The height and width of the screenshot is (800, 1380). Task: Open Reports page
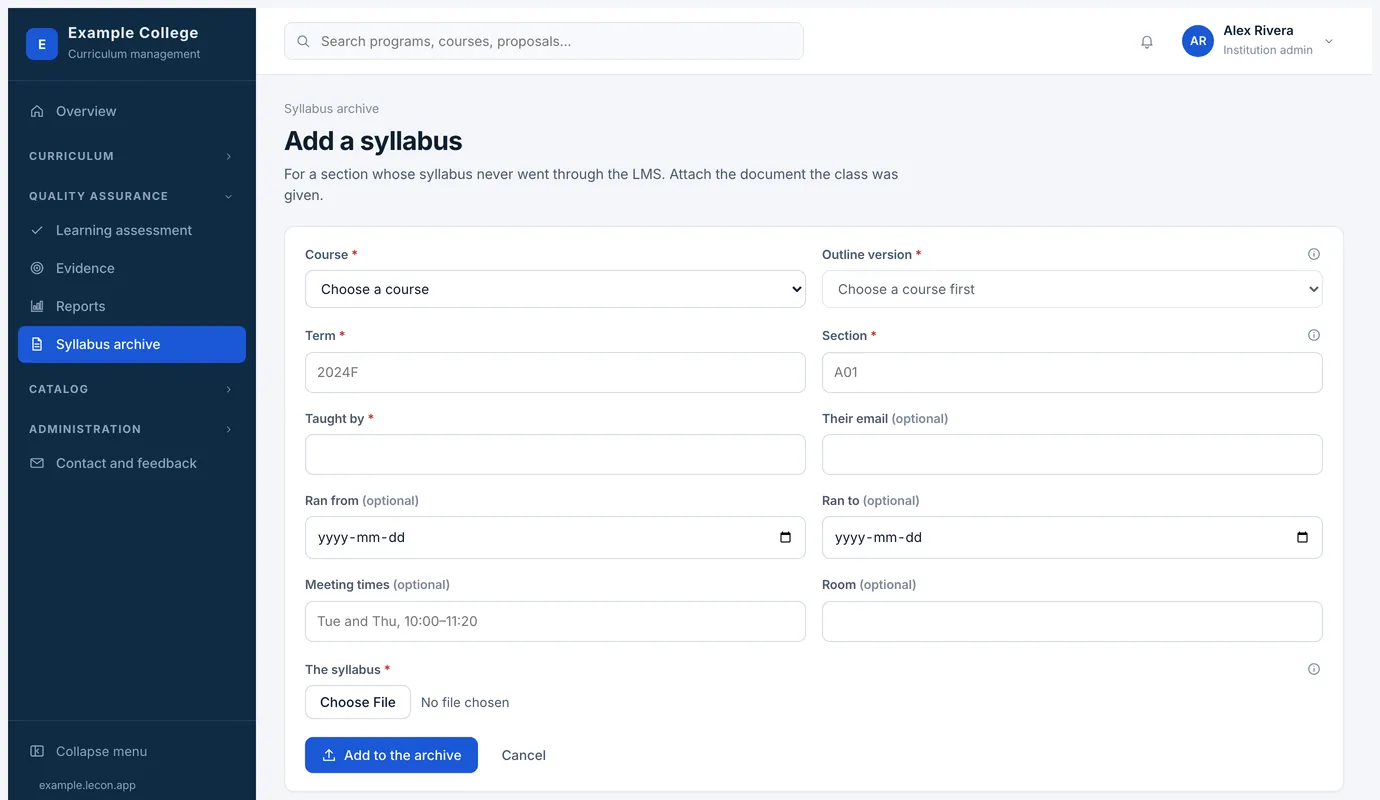click(131, 306)
